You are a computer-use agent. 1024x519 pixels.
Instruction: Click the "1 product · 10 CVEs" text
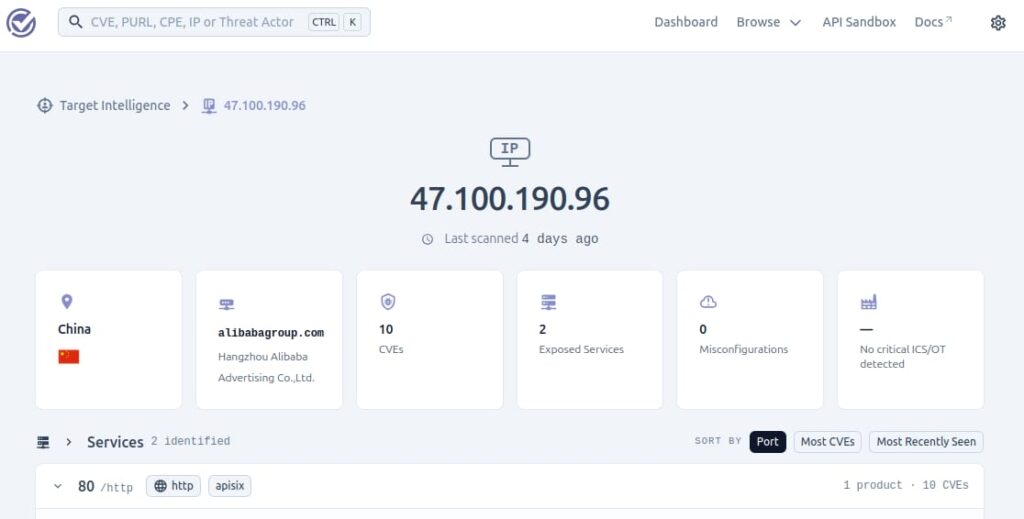(906, 485)
